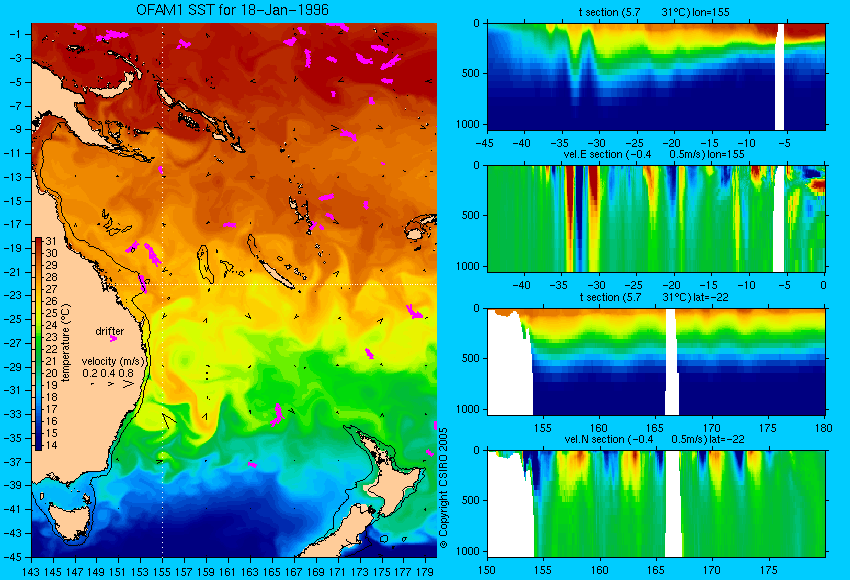Click the main SST map of the Coral and Tasman seas
This screenshot has width=850, height=580.
coord(234,290)
